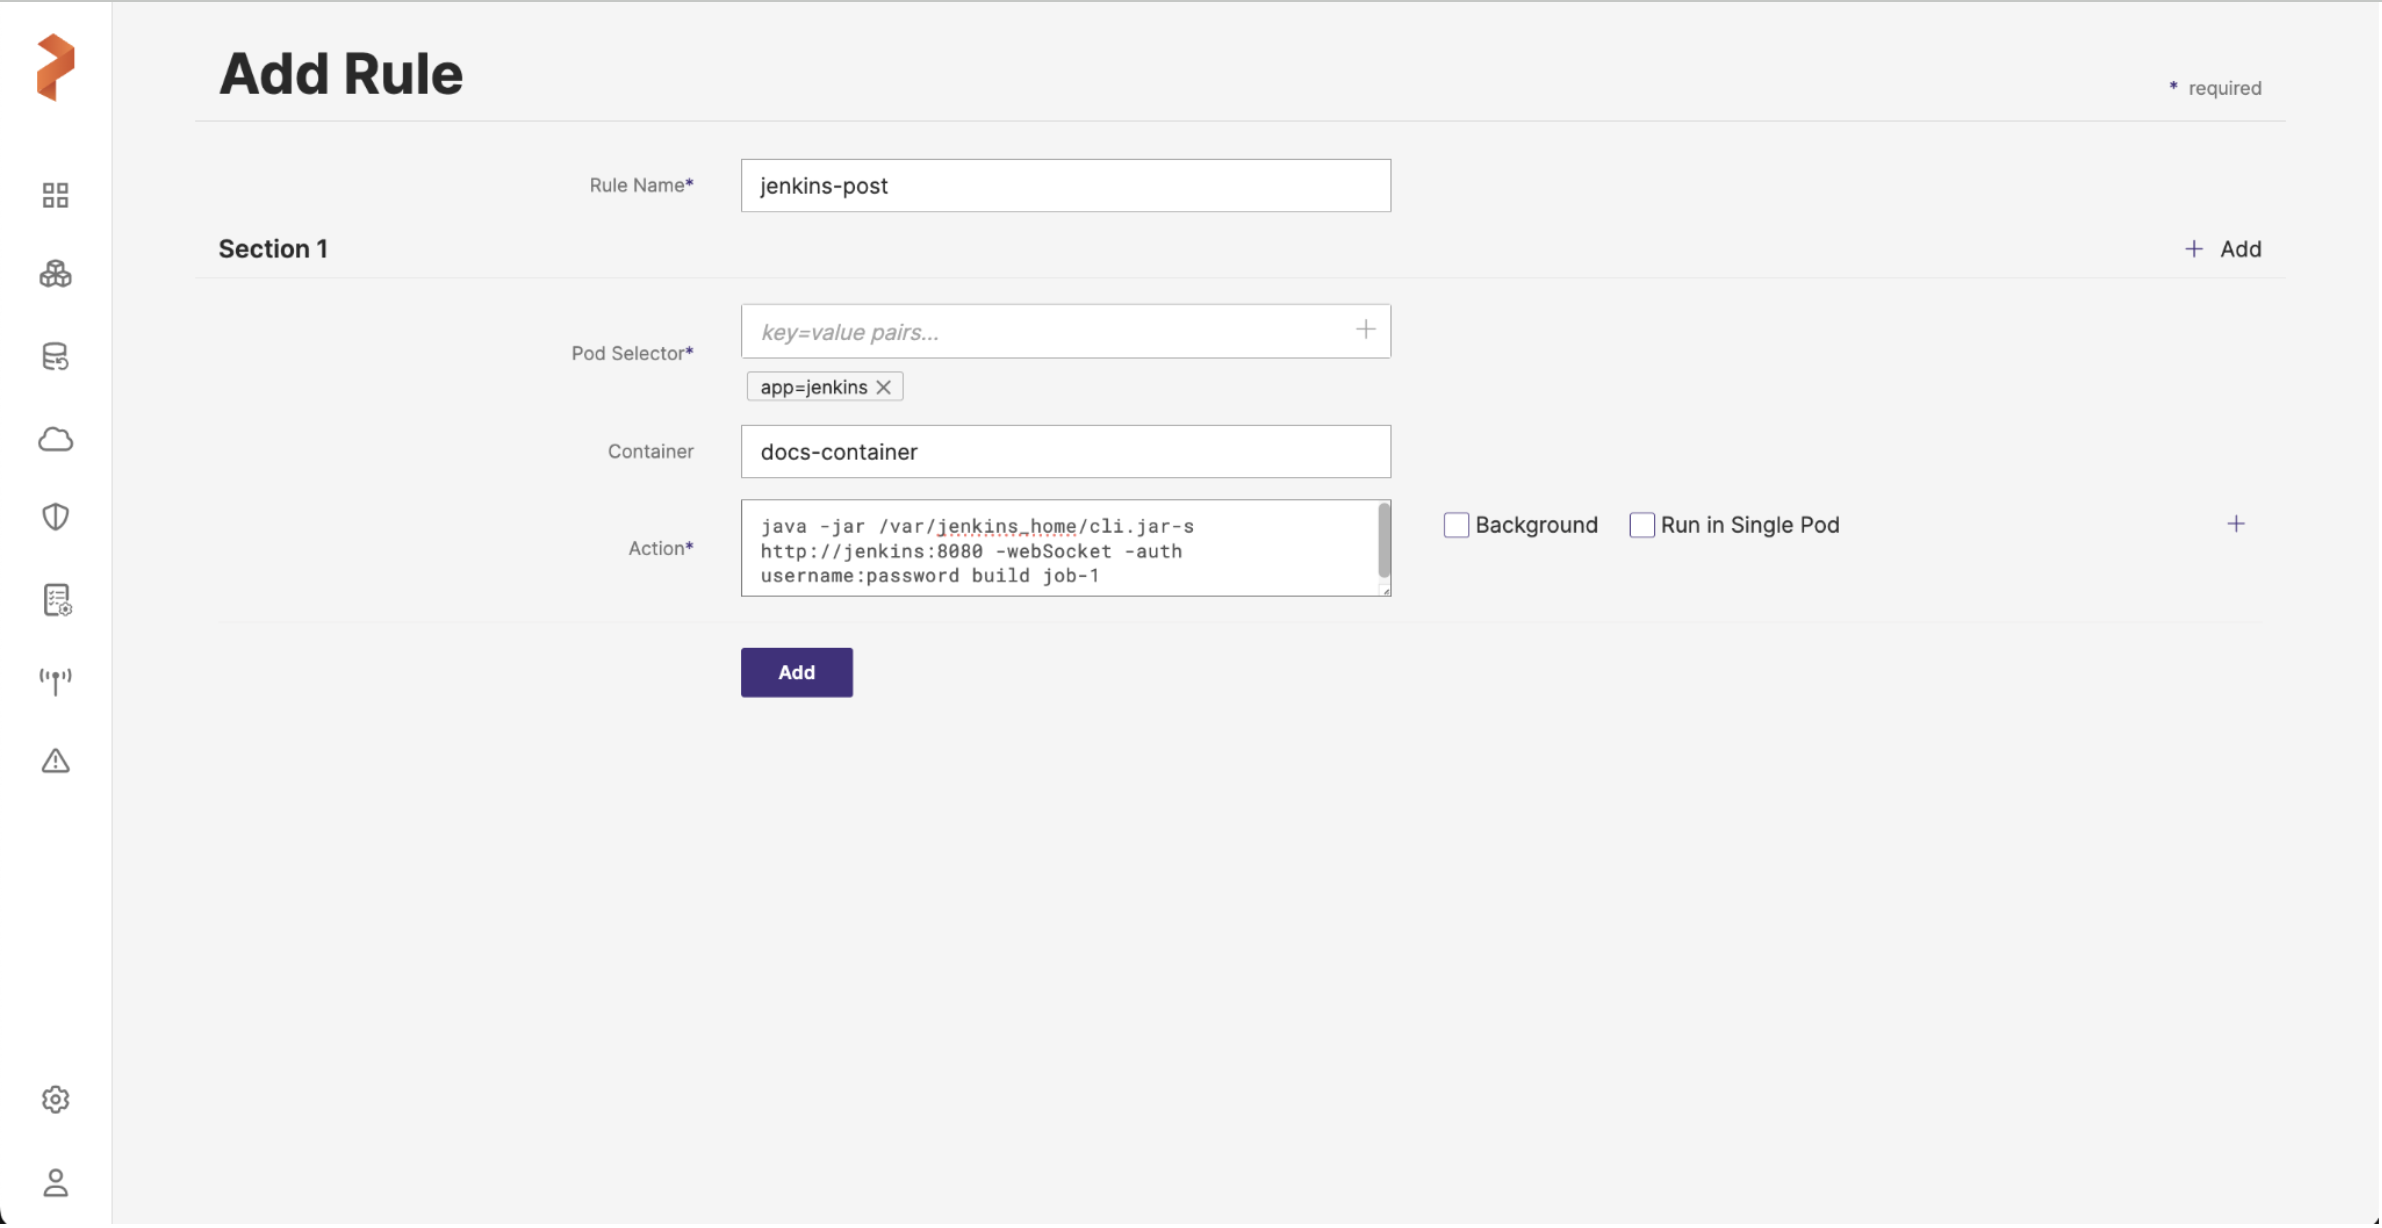Viewport: 2382px width, 1228px height.
Task: Focus the Container input field
Action: coord(1065,452)
